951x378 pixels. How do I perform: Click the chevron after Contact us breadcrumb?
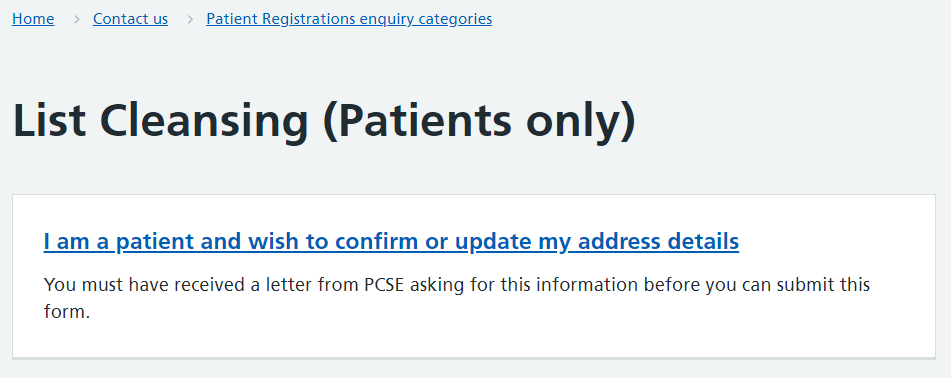[190, 19]
